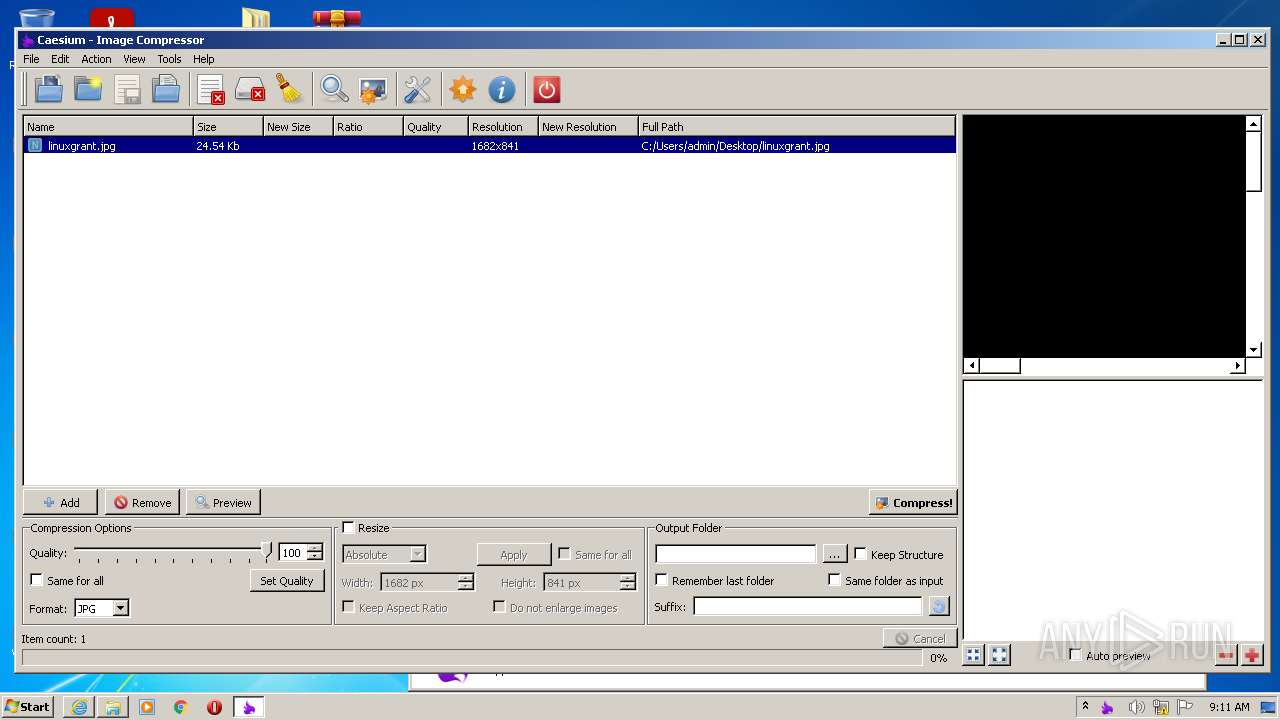
Task: Sort by the Name column header
Action: click(108, 127)
